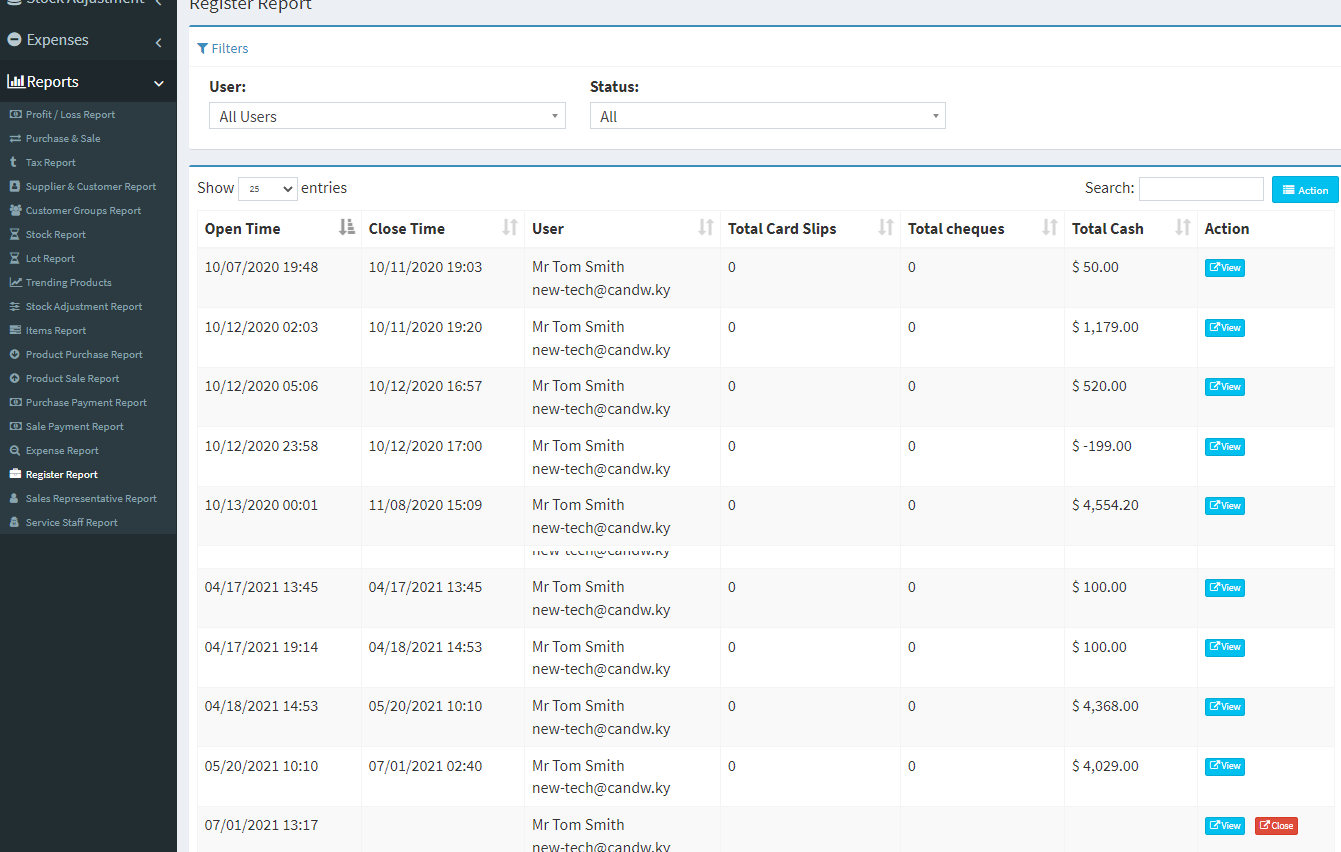Screen dimensions: 1341x852
Task: Open Stock Adjustment Report
Action: (x=84, y=306)
